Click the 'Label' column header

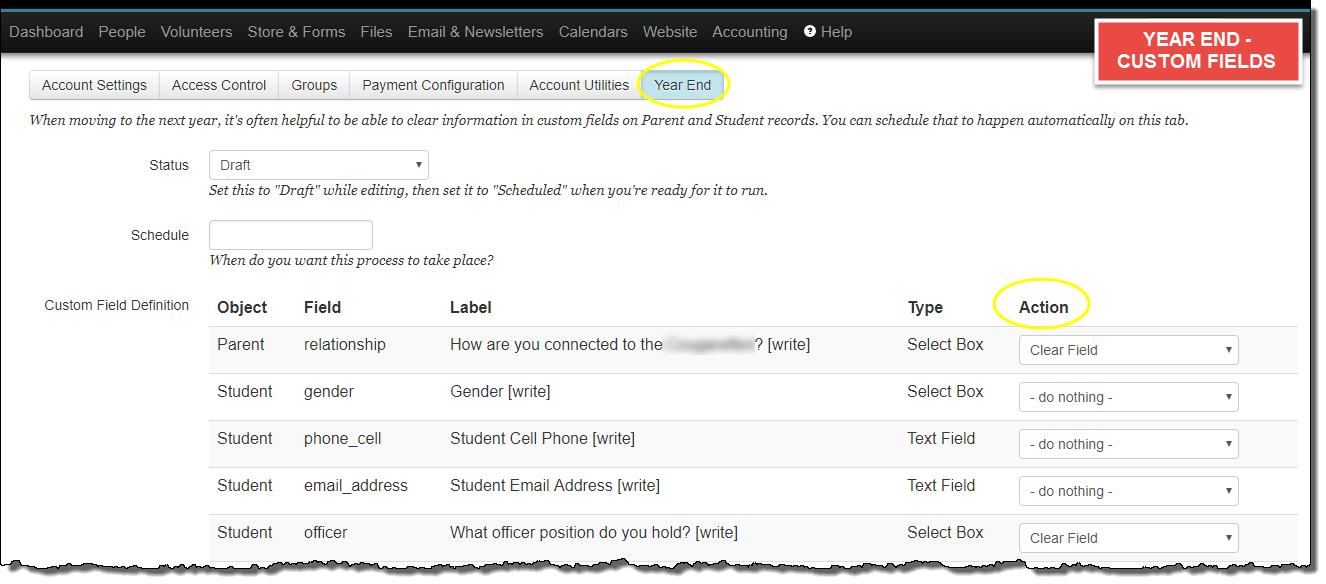click(471, 307)
